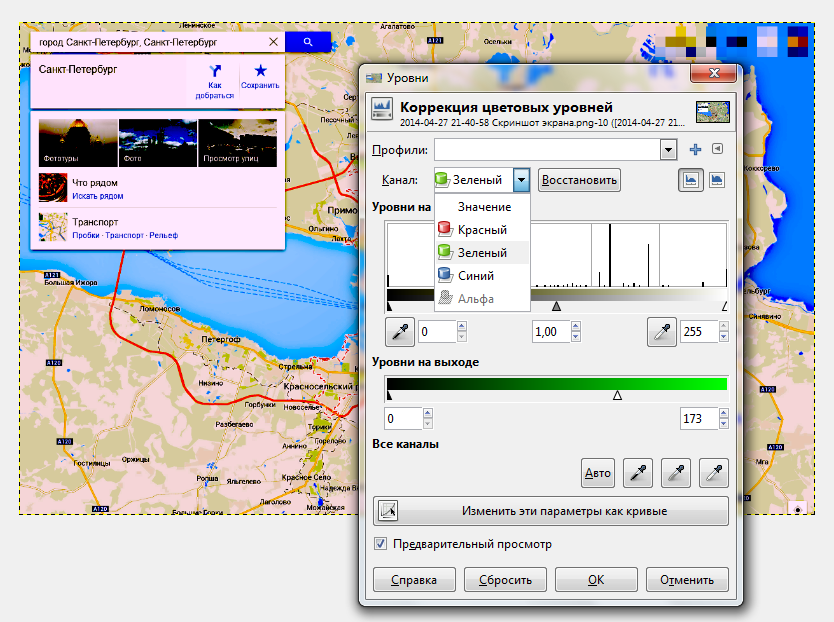Click the input white level 255 field
This screenshot has width=834, height=622.
coord(699,331)
